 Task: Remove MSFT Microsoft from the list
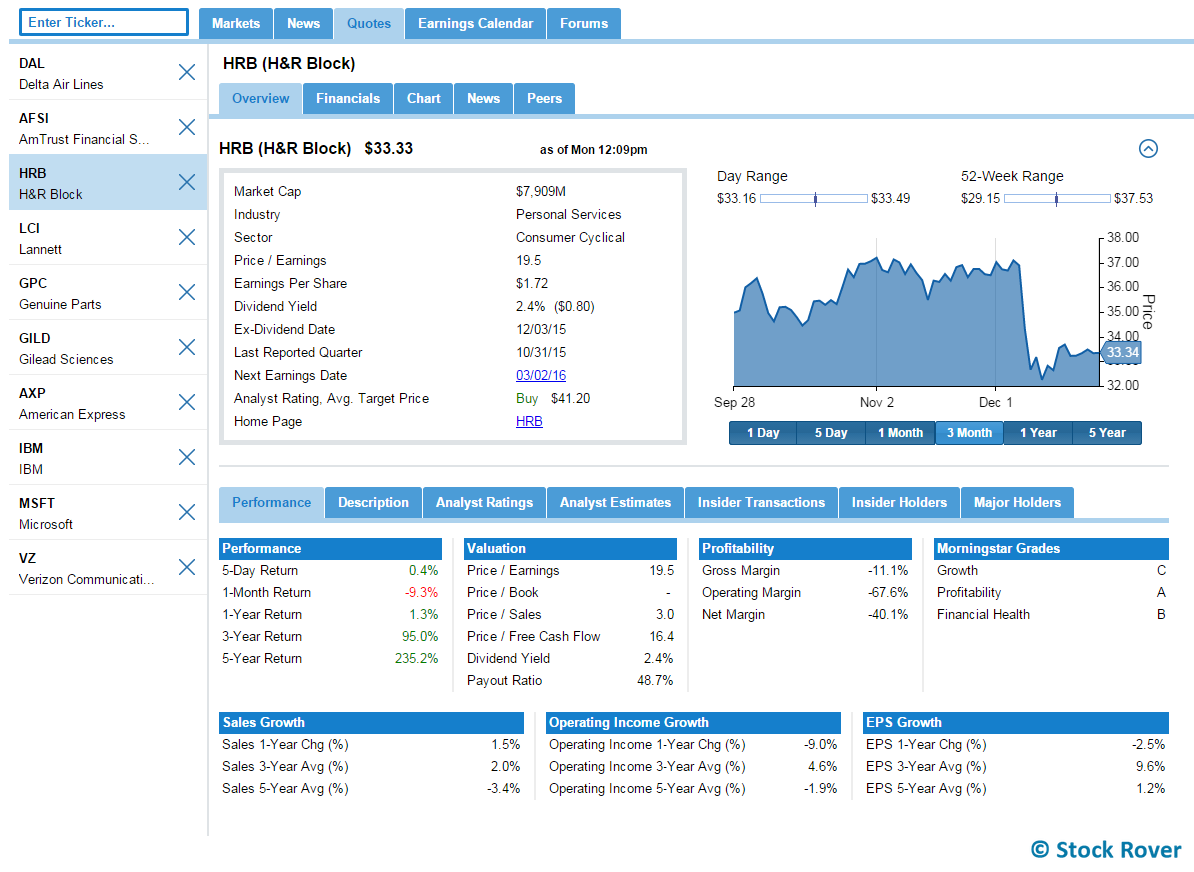point(187,512)
